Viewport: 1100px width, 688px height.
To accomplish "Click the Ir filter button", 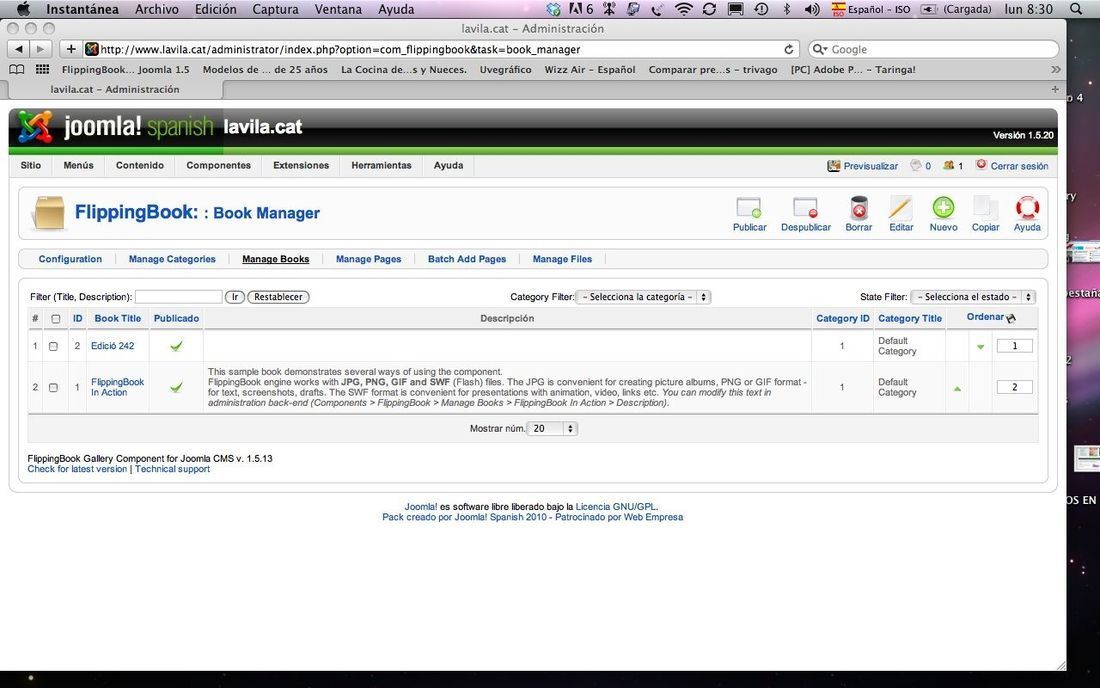I will (x=235, y=297).
